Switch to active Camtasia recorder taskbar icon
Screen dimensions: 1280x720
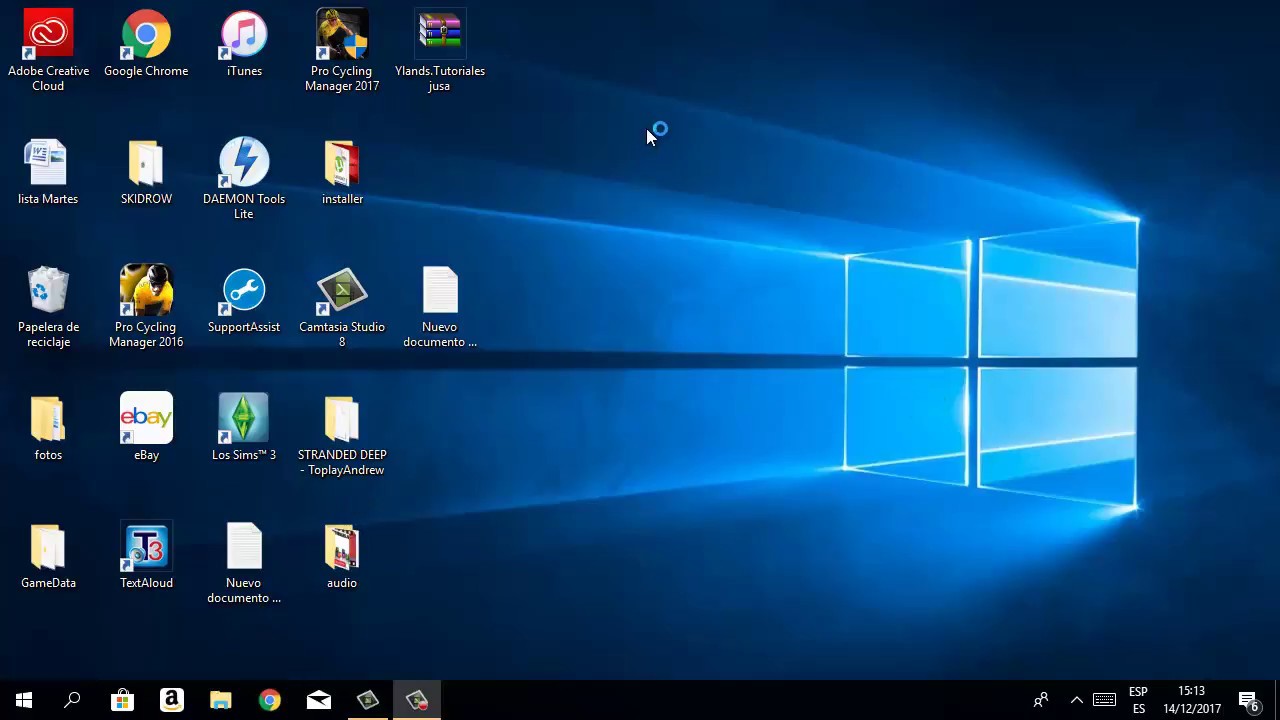tap(417, 700)
